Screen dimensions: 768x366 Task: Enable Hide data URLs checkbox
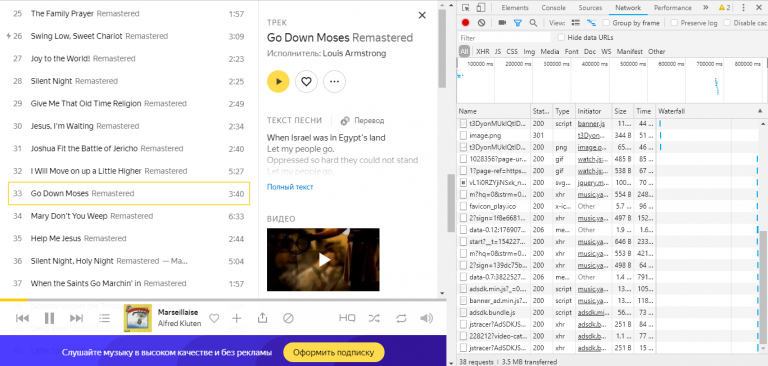(561, 37)
